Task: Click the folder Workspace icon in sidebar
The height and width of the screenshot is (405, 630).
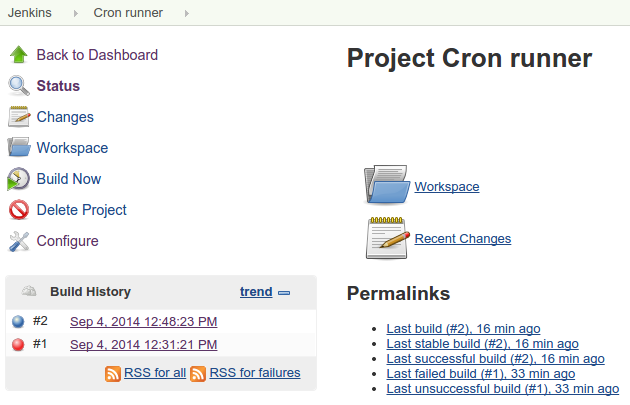Action: click(x=18, y=147)
